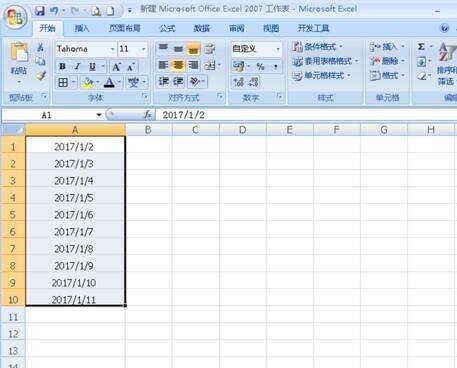The height and width of the screenshot is (368, 457).
Task: Increase indent of cell text
Action: pos(179,81)
